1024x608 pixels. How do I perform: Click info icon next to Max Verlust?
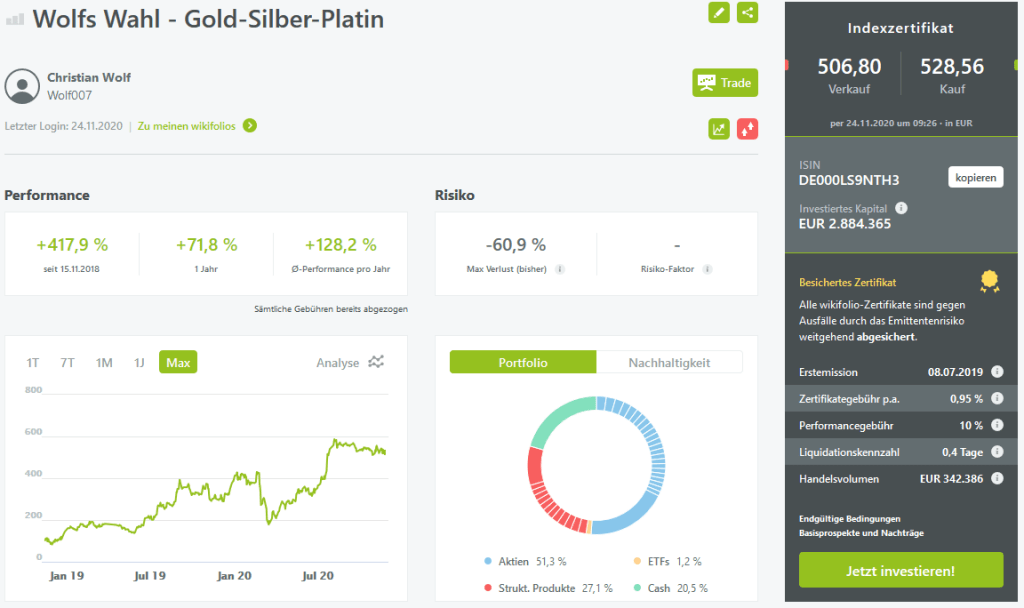(x=560, y=269)
